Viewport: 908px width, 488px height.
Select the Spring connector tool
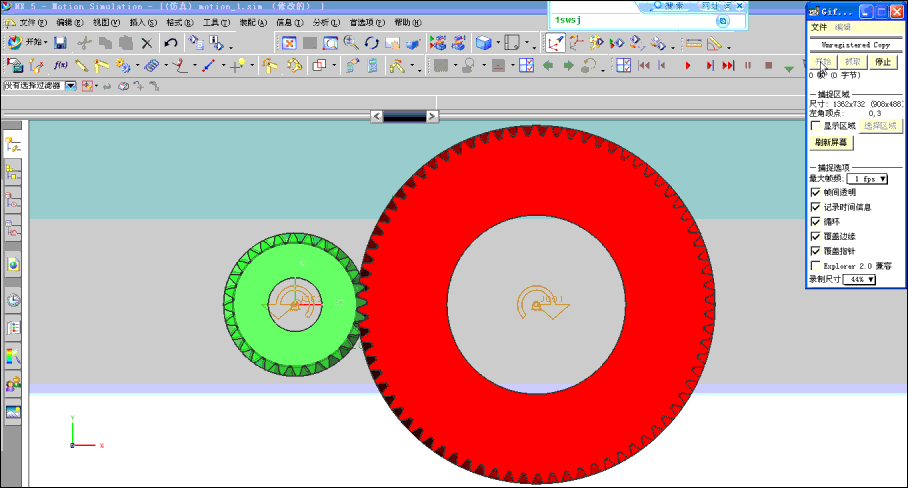coord(152,65)
